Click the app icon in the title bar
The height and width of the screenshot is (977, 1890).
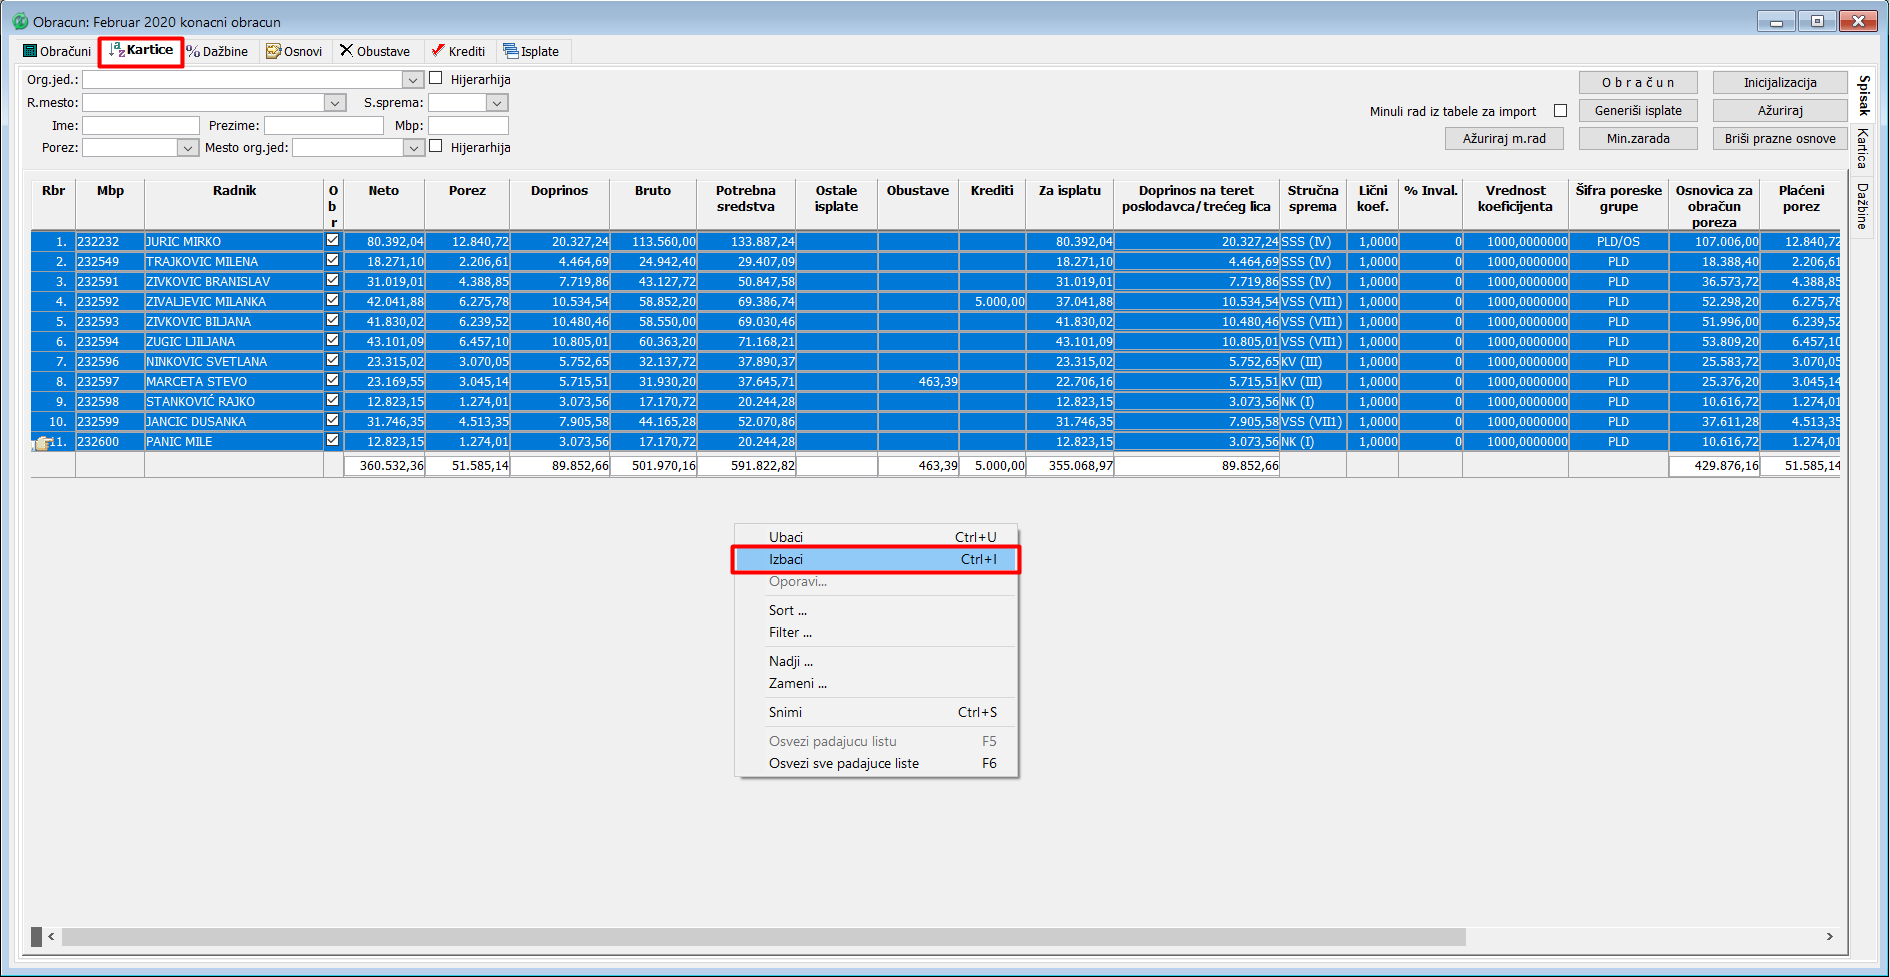[20, 21]
